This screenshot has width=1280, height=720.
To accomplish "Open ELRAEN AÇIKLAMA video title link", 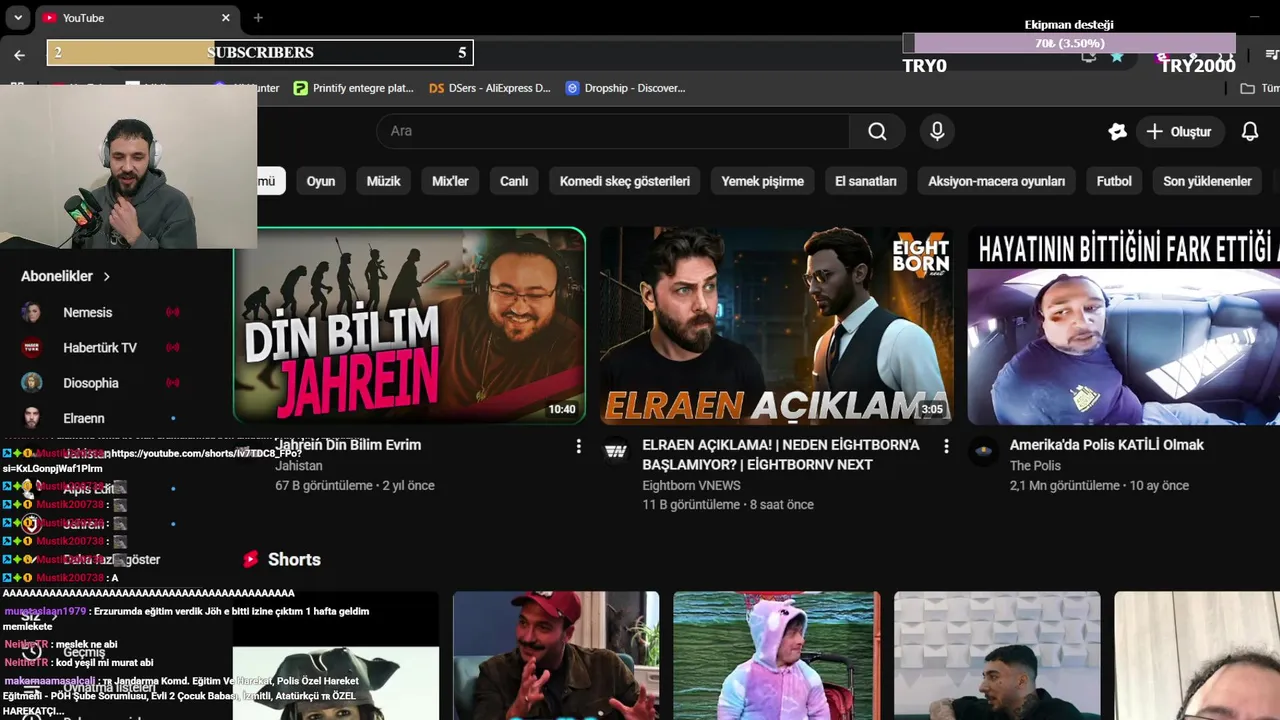I will point(781,455).
